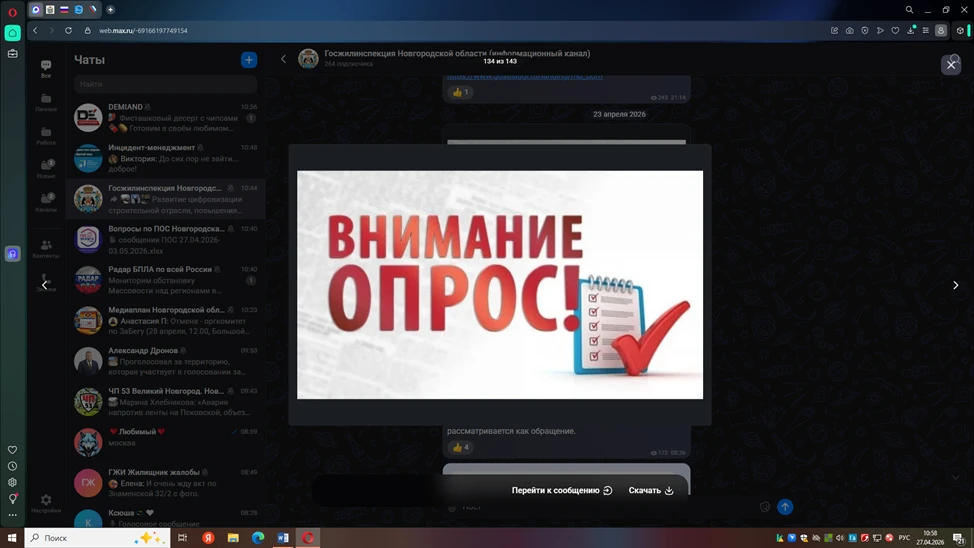Add a new browser tab
The image size is (974, 548).
(x=111, y=9)
